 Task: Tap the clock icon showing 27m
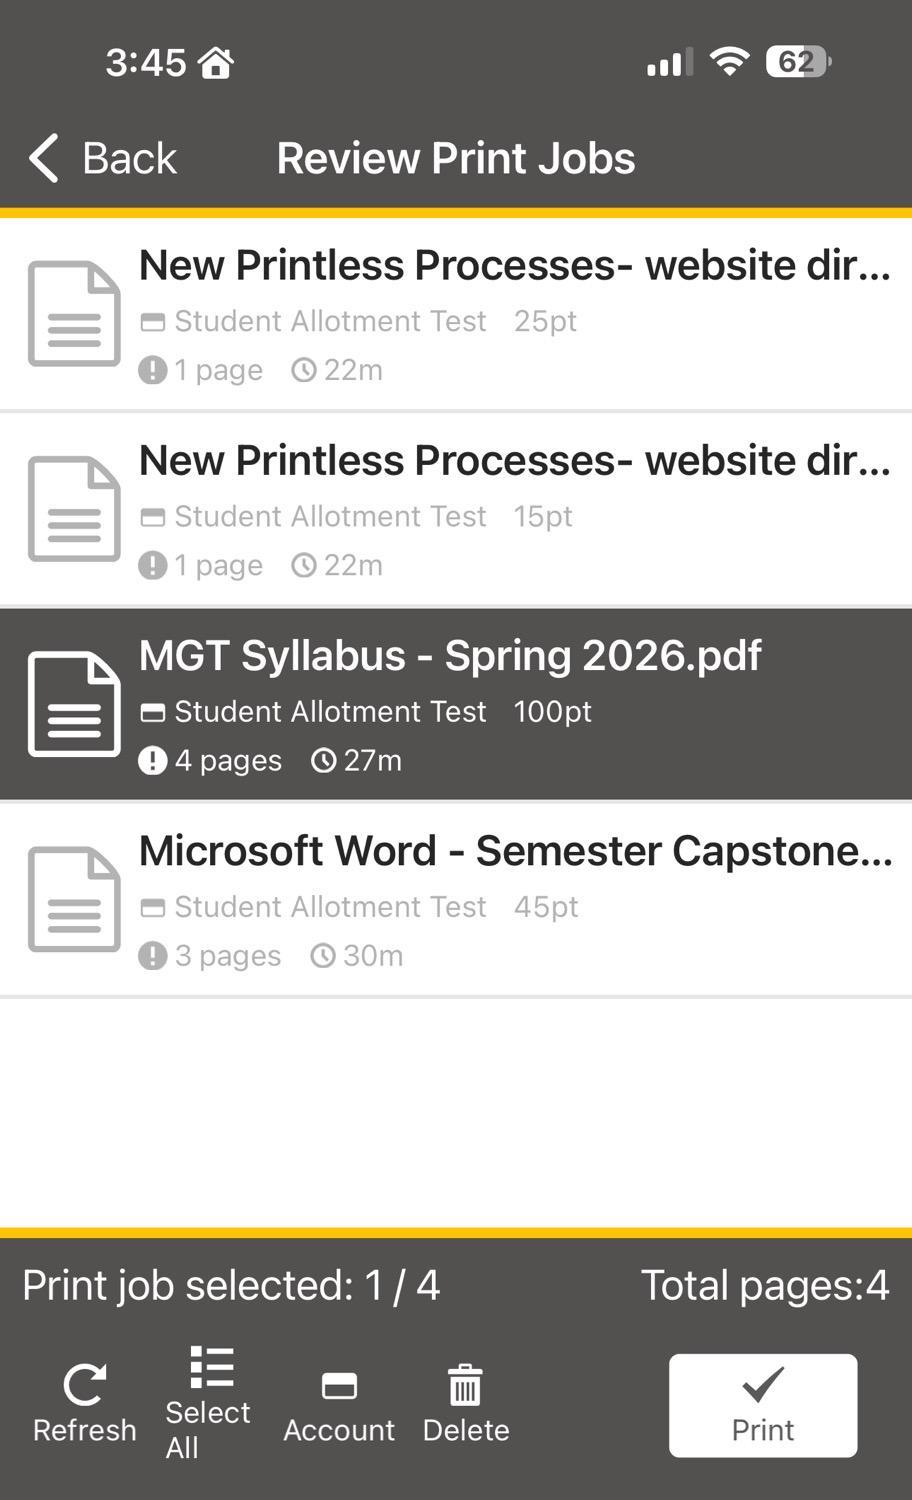323,760
